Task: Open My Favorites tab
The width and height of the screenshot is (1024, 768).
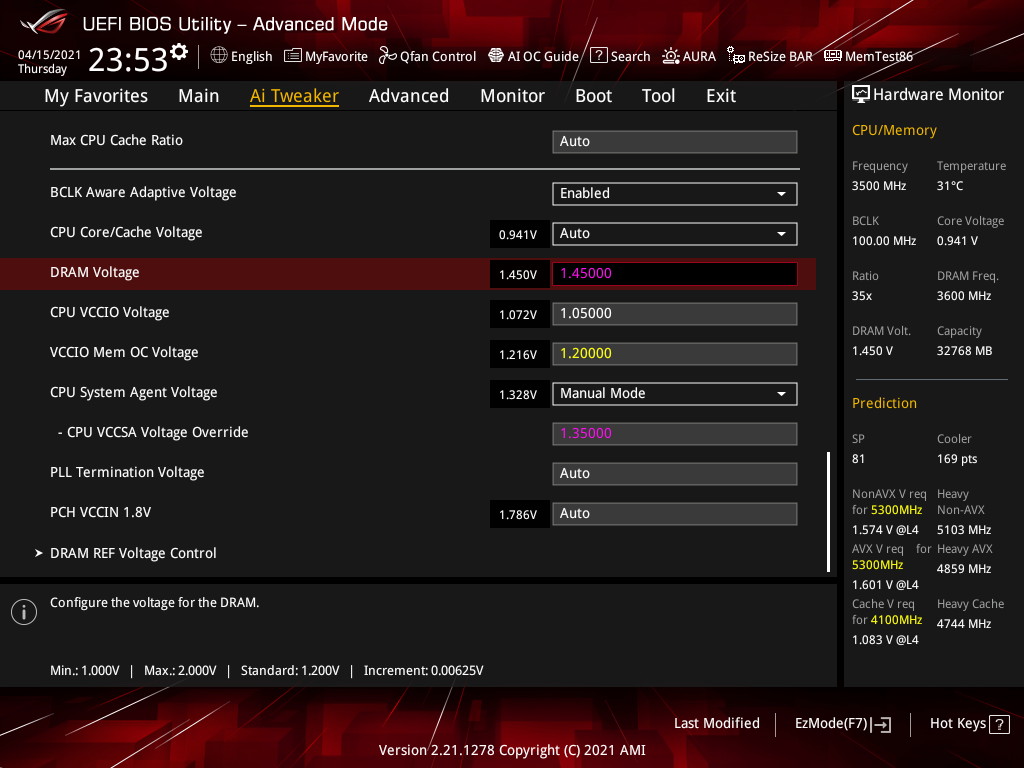Action: (x=96, y=96)
